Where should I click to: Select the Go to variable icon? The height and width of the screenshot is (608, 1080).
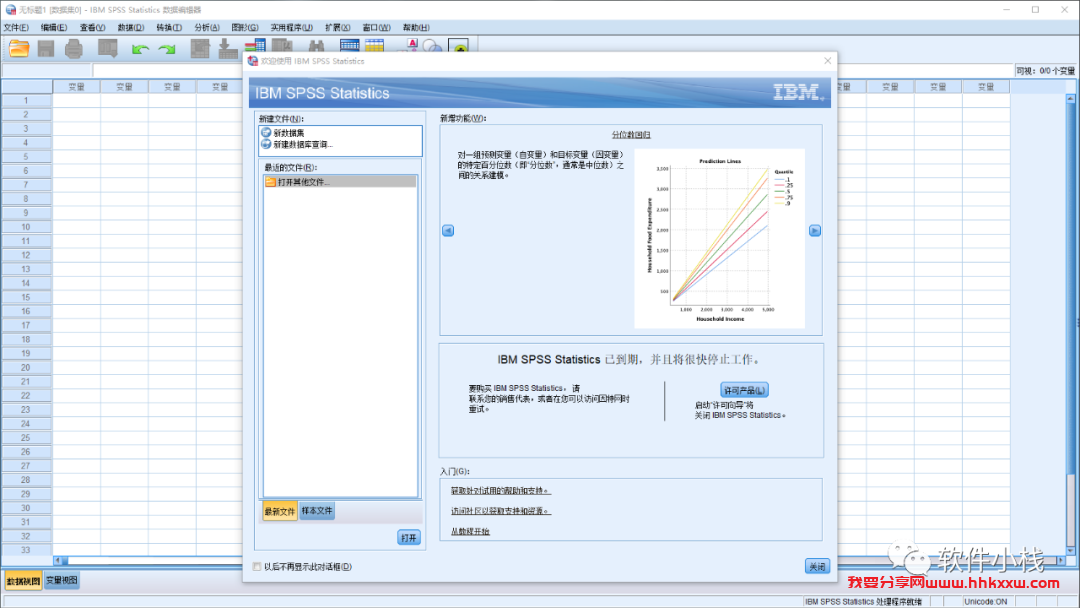coord(227,48)
